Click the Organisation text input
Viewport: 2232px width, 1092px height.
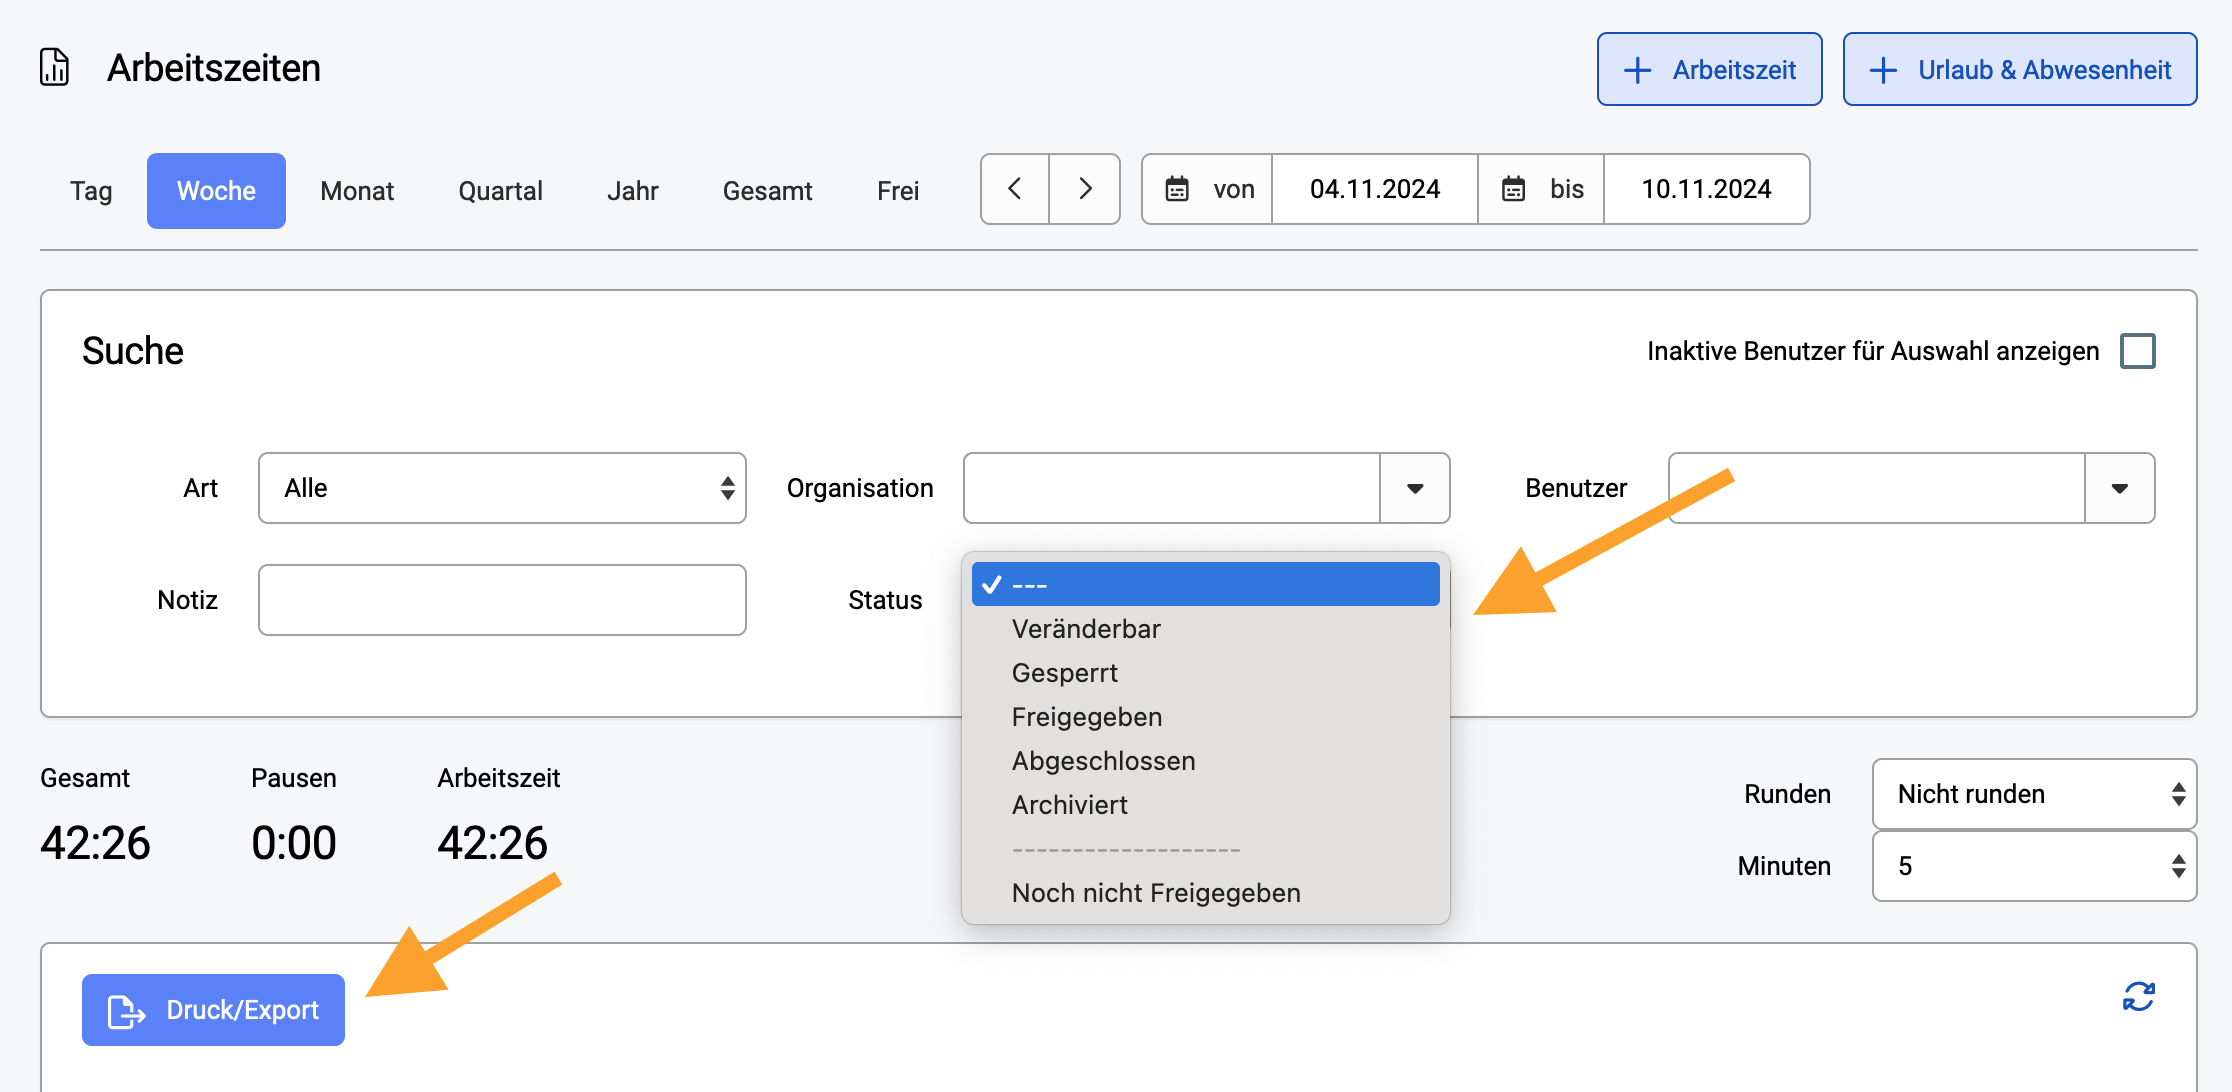(1172, 488)
